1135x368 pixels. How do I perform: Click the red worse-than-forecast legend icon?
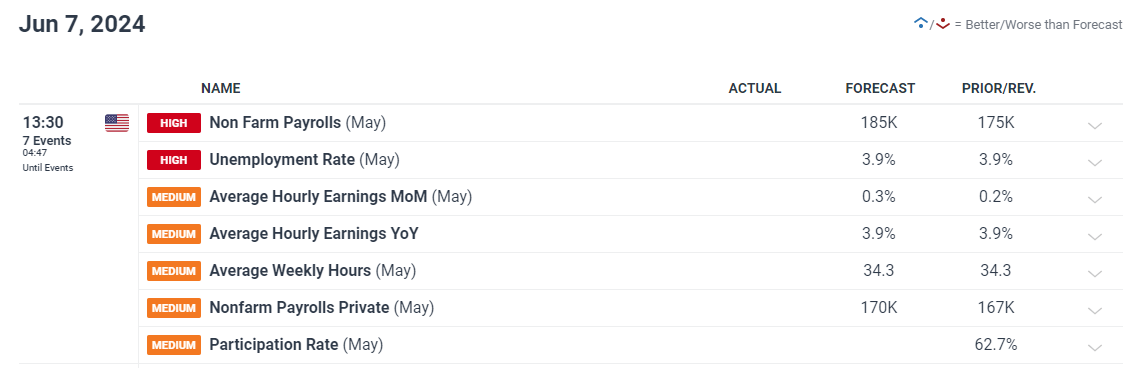(x=942, y=24)
